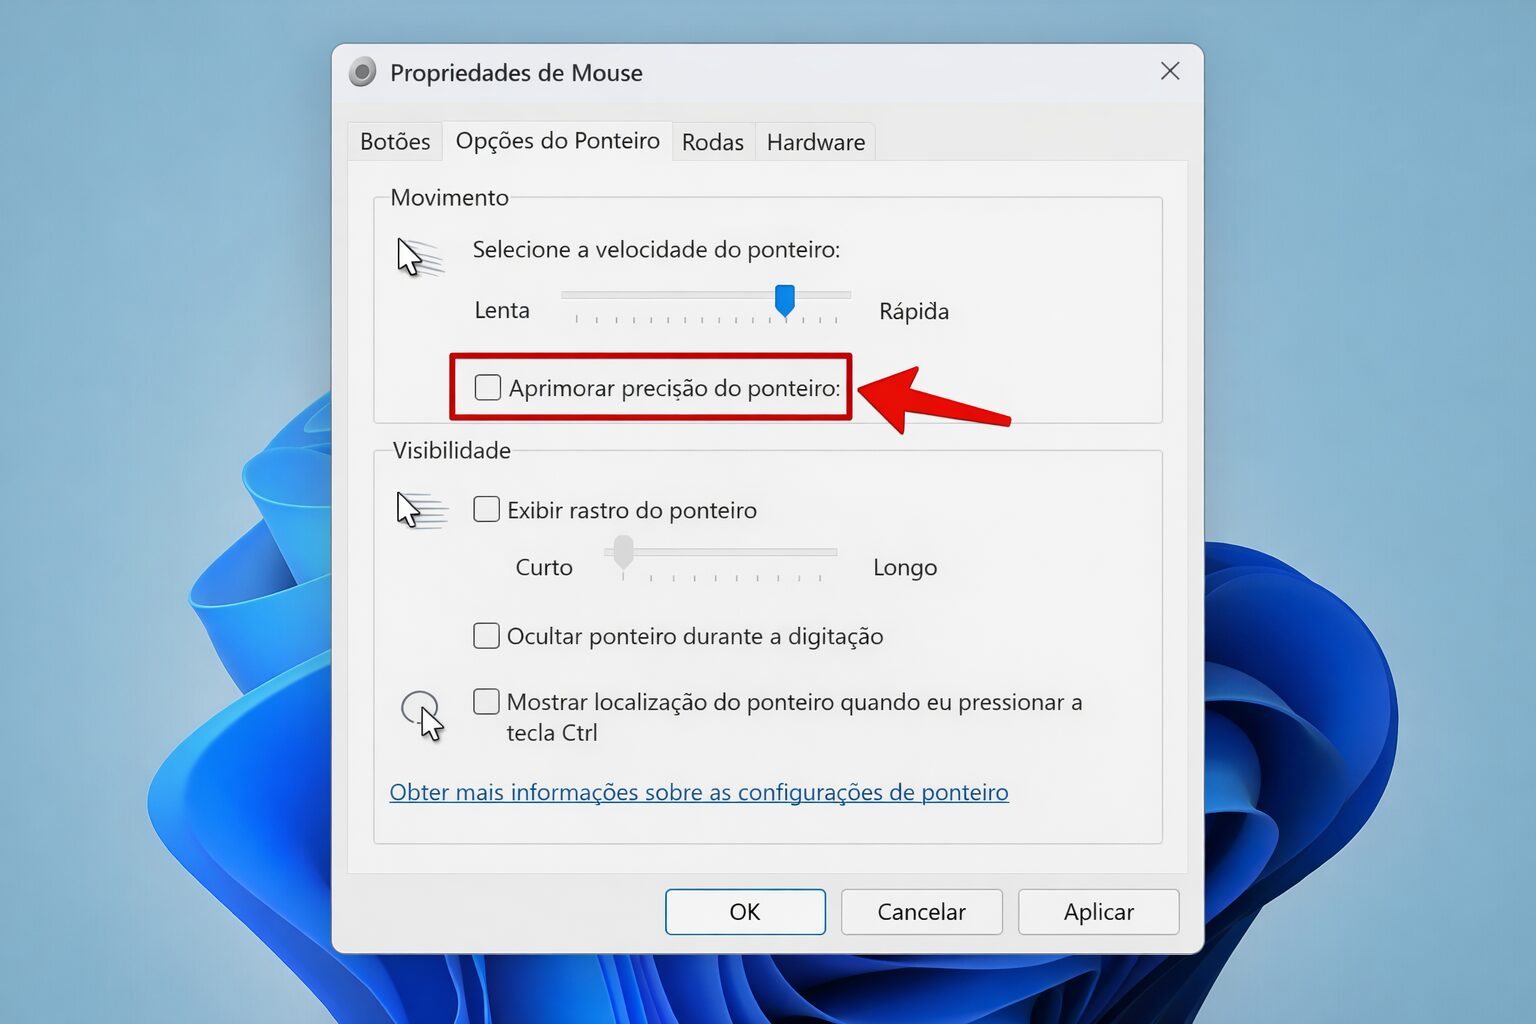Click the mouse icon in title bar
The image size is (1536, 1024).
click(362, 72)
